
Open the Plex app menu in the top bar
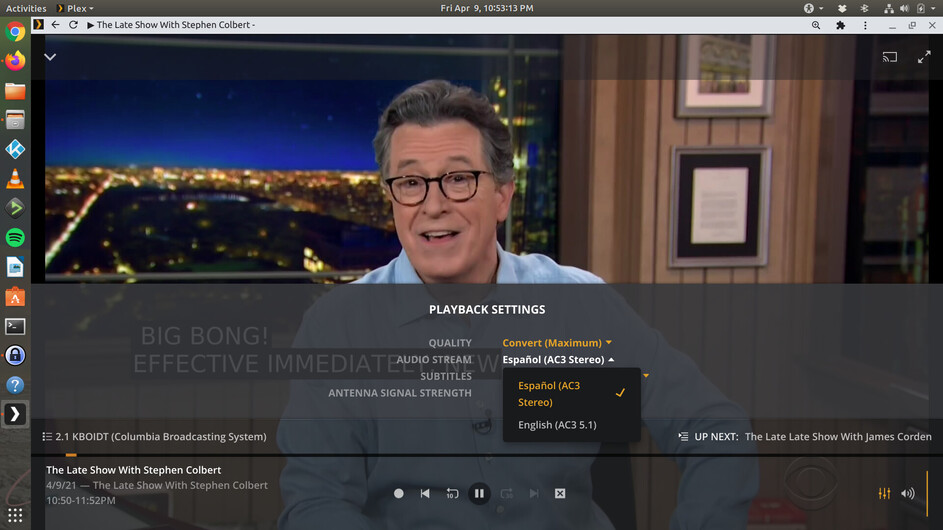pyautogui.click(x=75, y=8)
